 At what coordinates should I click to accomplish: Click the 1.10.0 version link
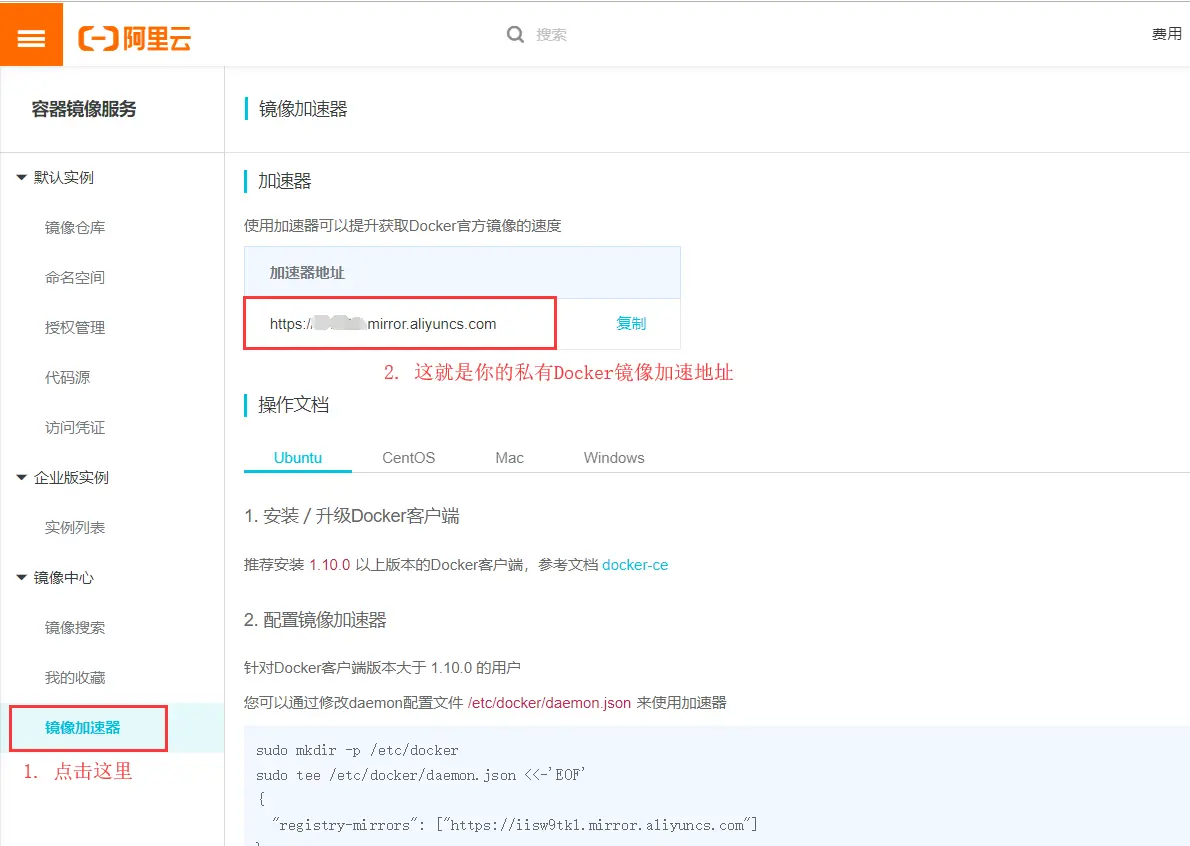pyautogui.click(x=329, y=564)
